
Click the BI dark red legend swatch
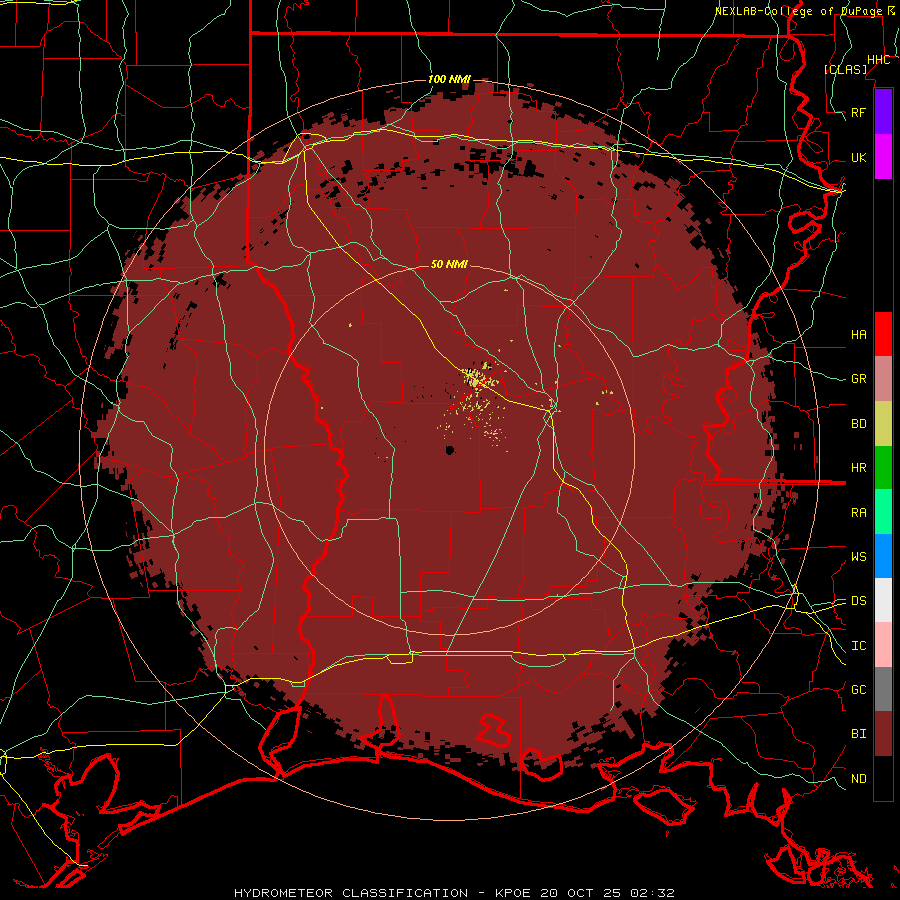click(x=883, y=734)
